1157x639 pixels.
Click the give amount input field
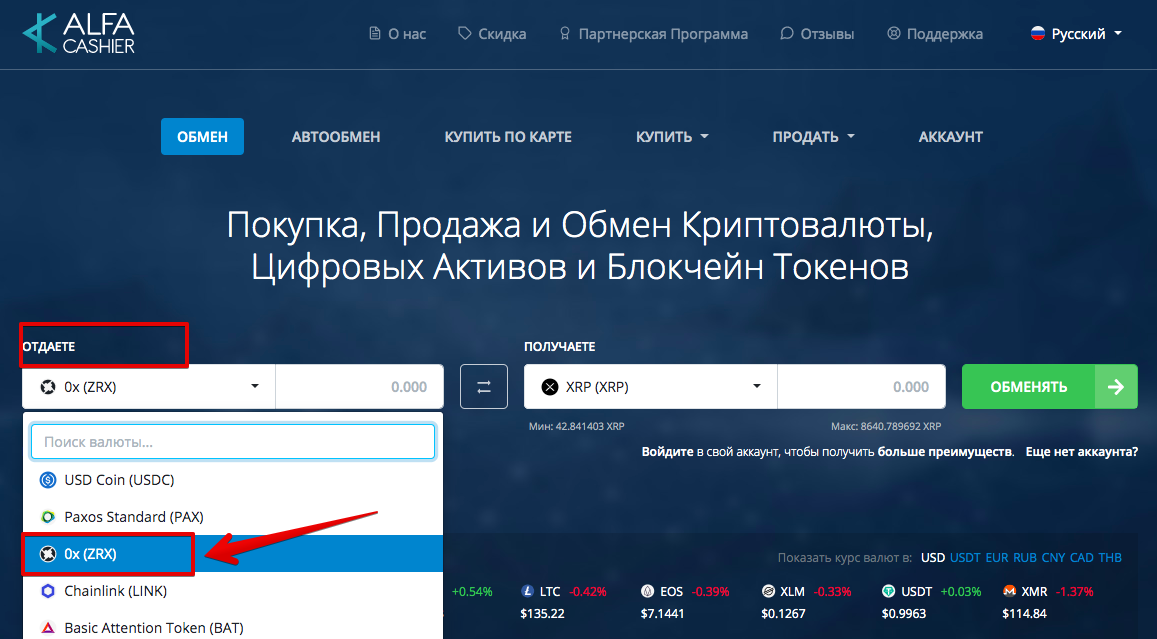359,387
